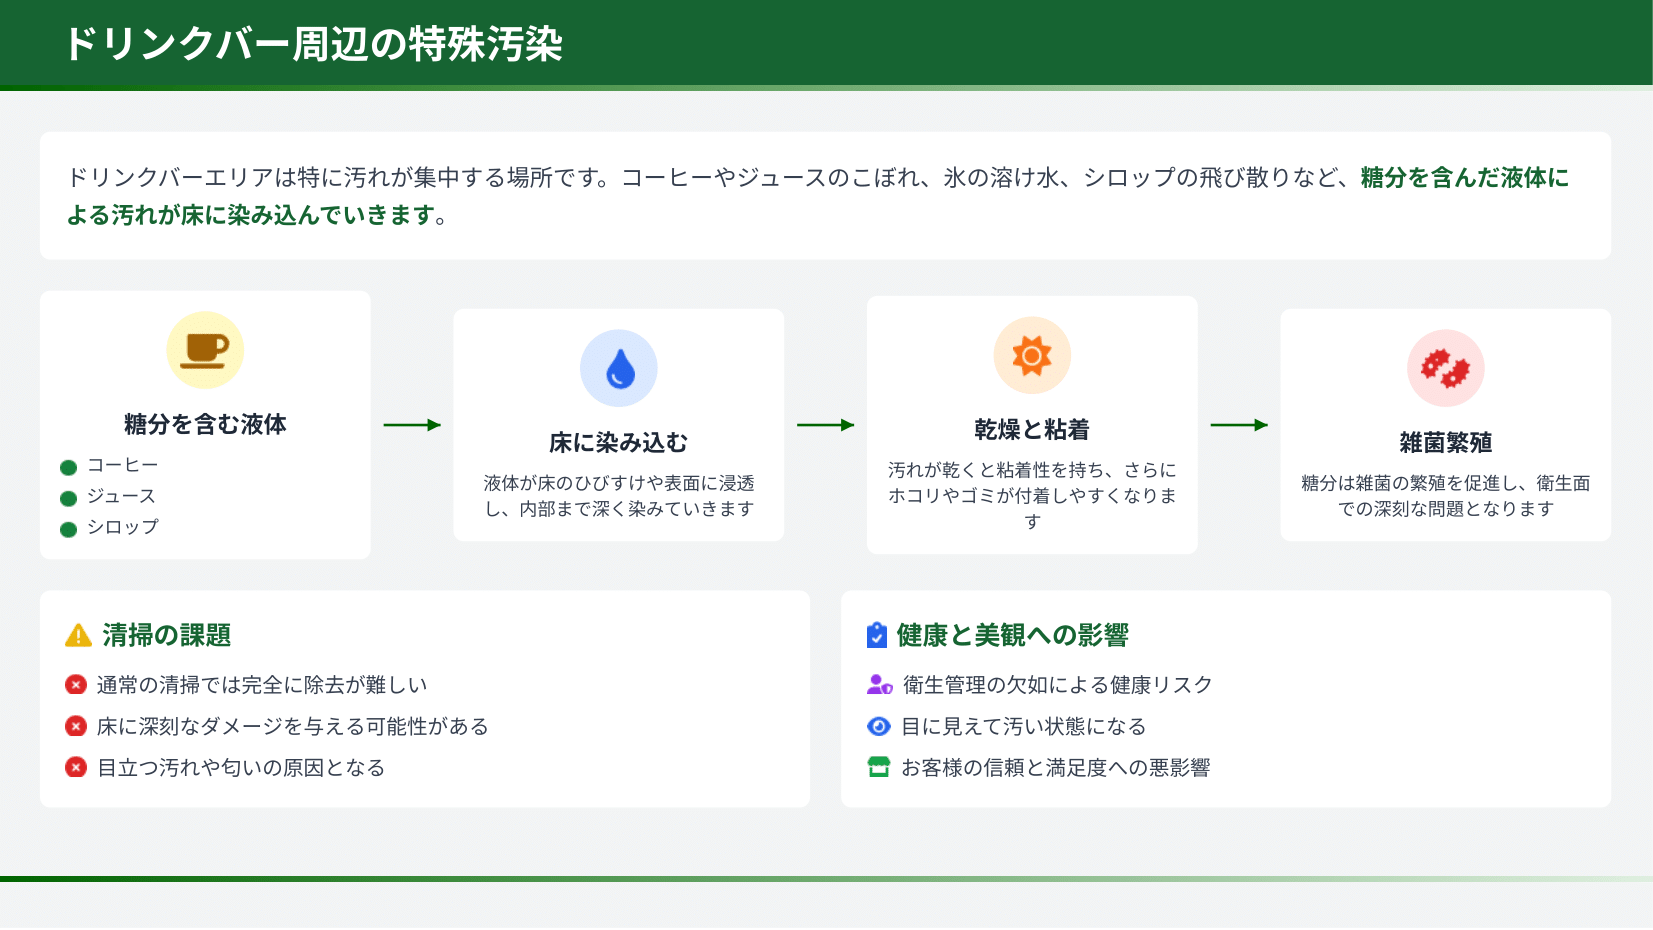Image resolution: width=1653 pixels, height=930 pixels.
Task: Click the purple user shield icon
Action: [879, 685]
